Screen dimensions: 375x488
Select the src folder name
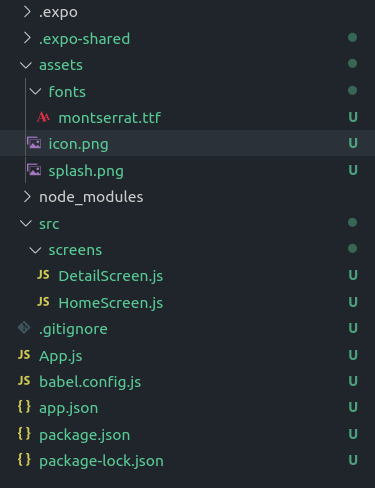(x=49, y=224)
